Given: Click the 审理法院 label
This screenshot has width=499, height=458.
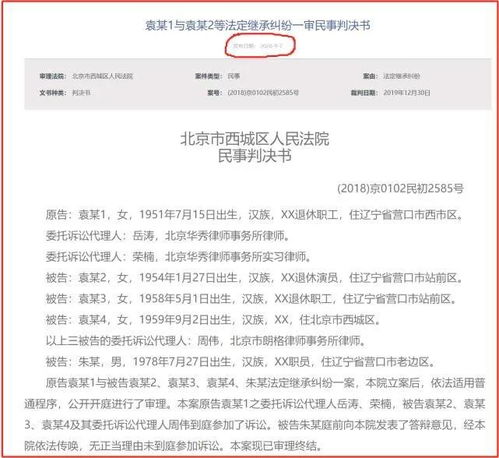Looking at the screenshot, I should 53,76.
